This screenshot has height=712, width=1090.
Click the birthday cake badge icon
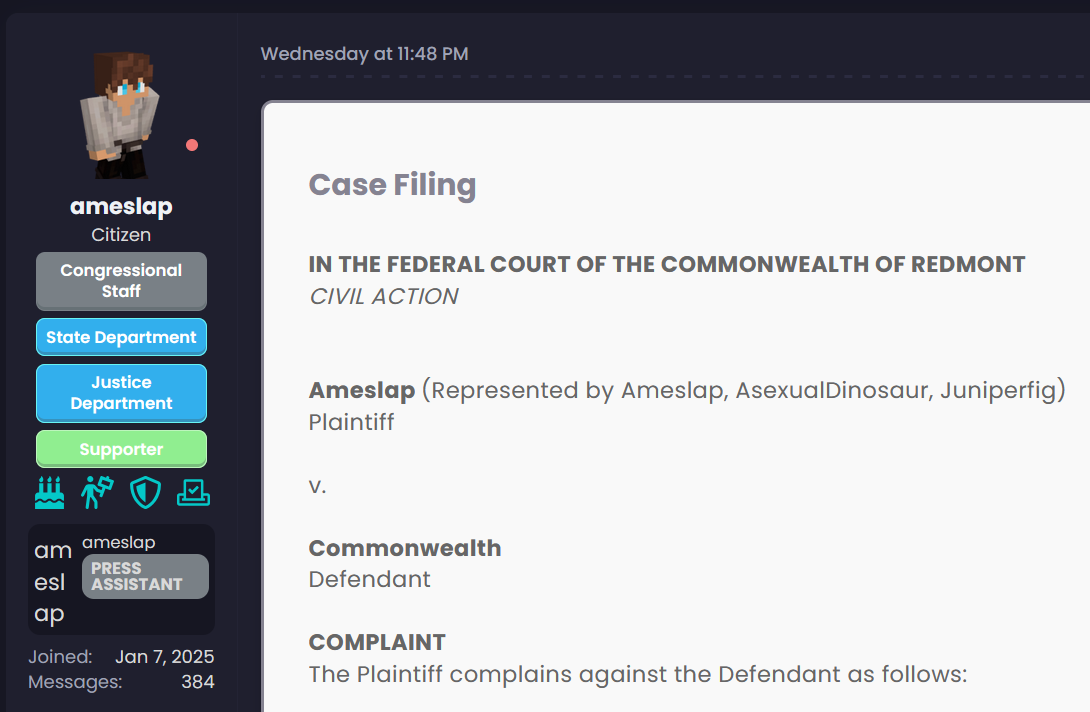pyautogui.click(x=49, y=492)
